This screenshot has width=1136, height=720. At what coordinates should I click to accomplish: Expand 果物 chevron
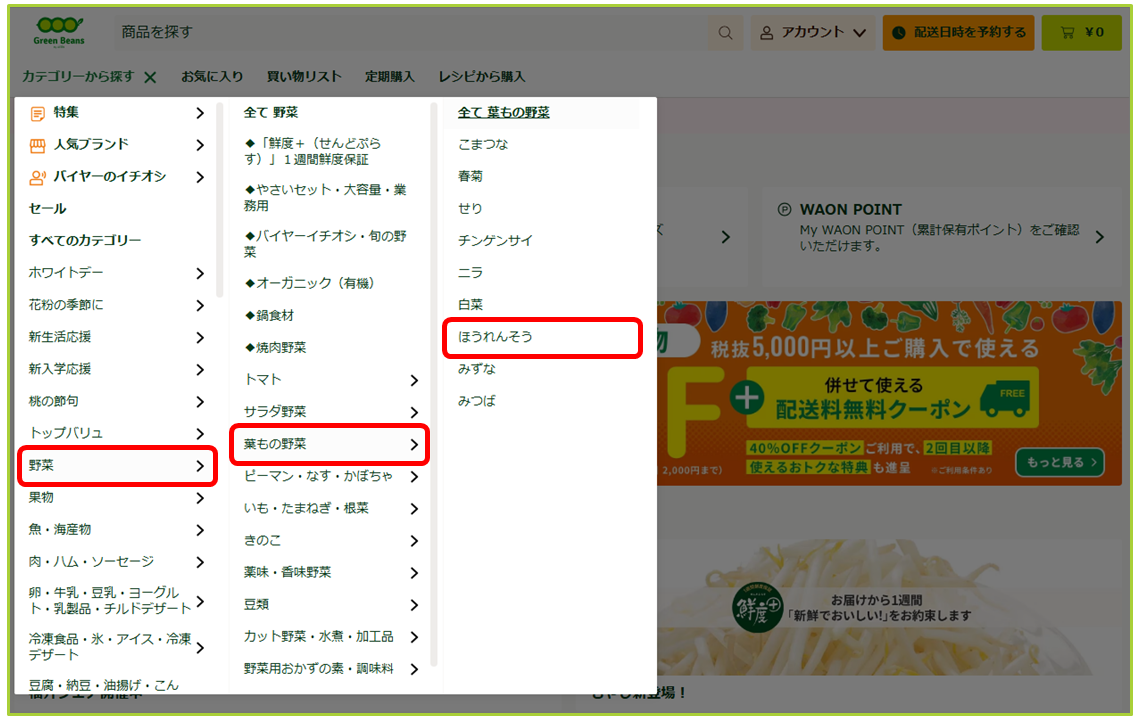tap(200, 498)
